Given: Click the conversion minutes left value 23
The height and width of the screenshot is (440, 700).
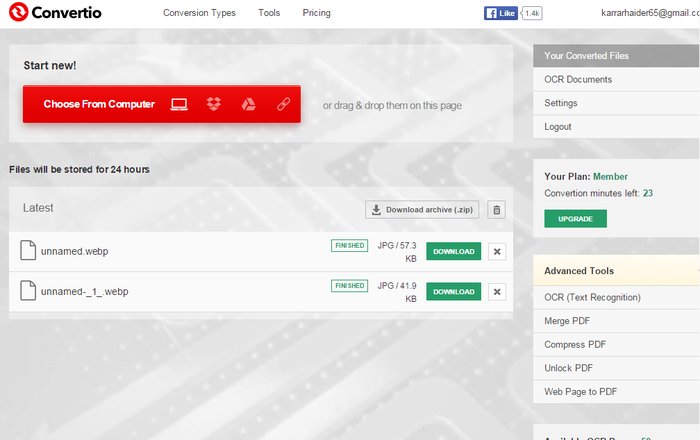Looking at the screenshot, I should point(648,193).
